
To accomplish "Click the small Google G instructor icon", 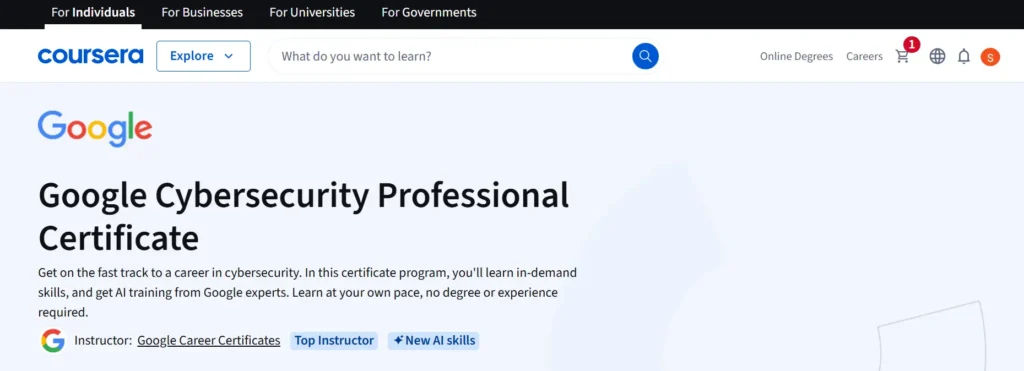I will click(53, 340).
